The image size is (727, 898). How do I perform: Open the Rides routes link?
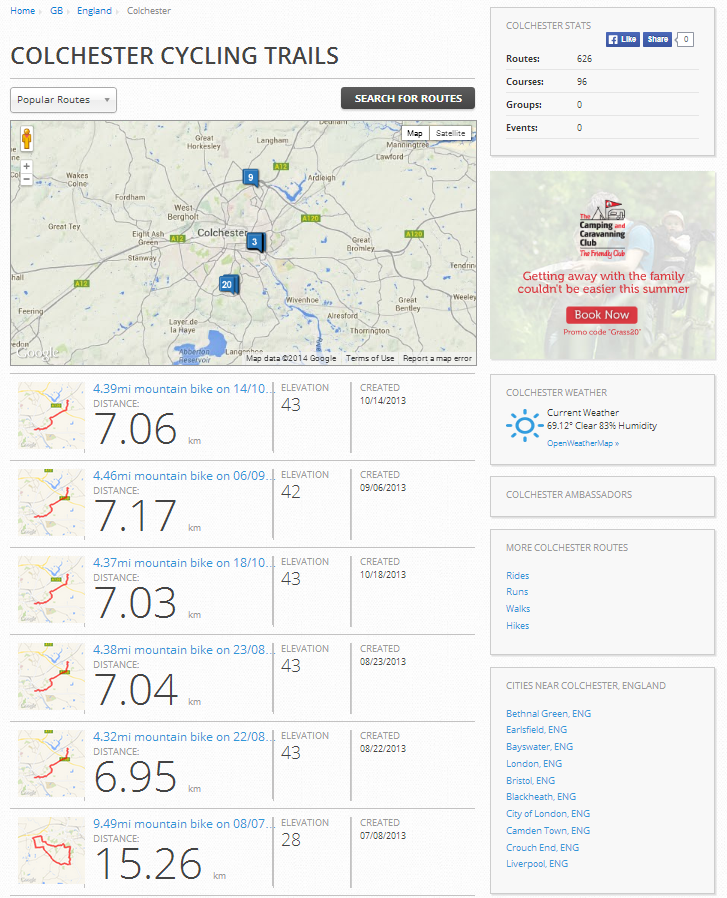tap(517, 576)
